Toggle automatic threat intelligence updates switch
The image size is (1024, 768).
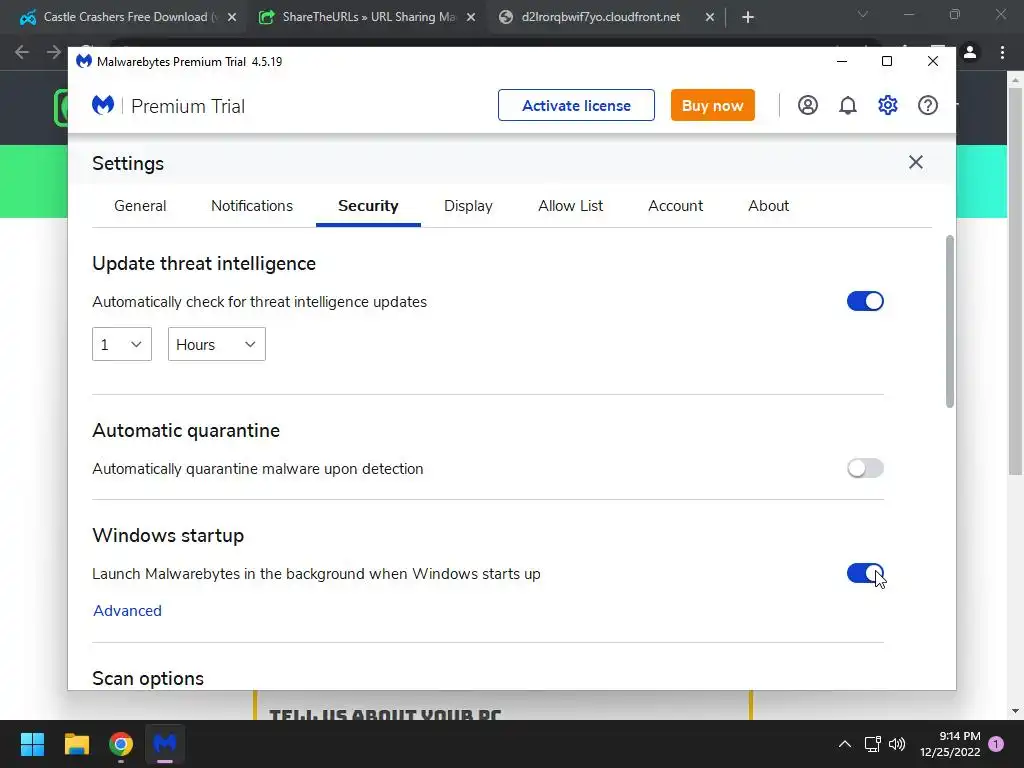(865, 301)
